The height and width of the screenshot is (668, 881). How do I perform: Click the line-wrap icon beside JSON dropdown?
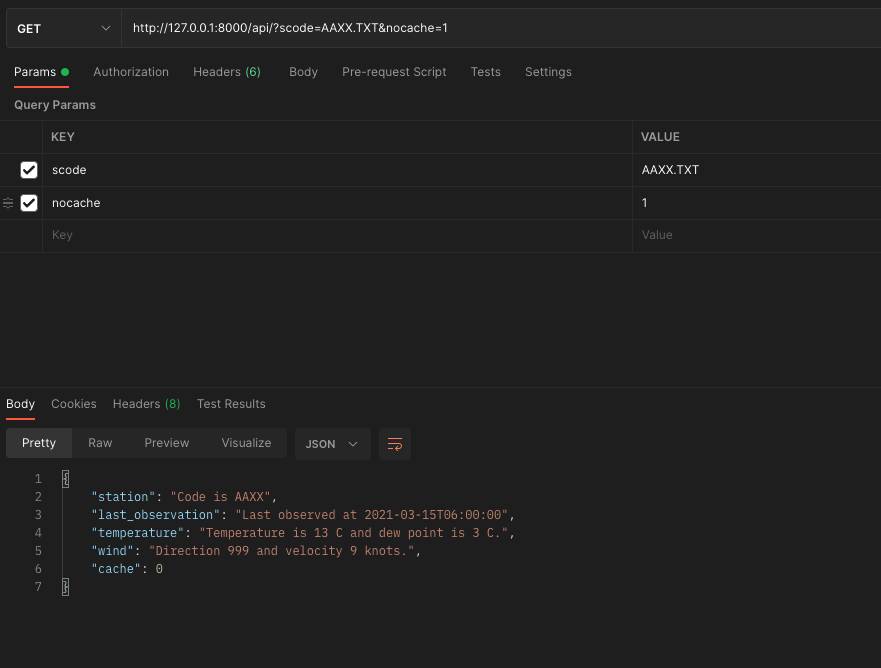(394, 443)
